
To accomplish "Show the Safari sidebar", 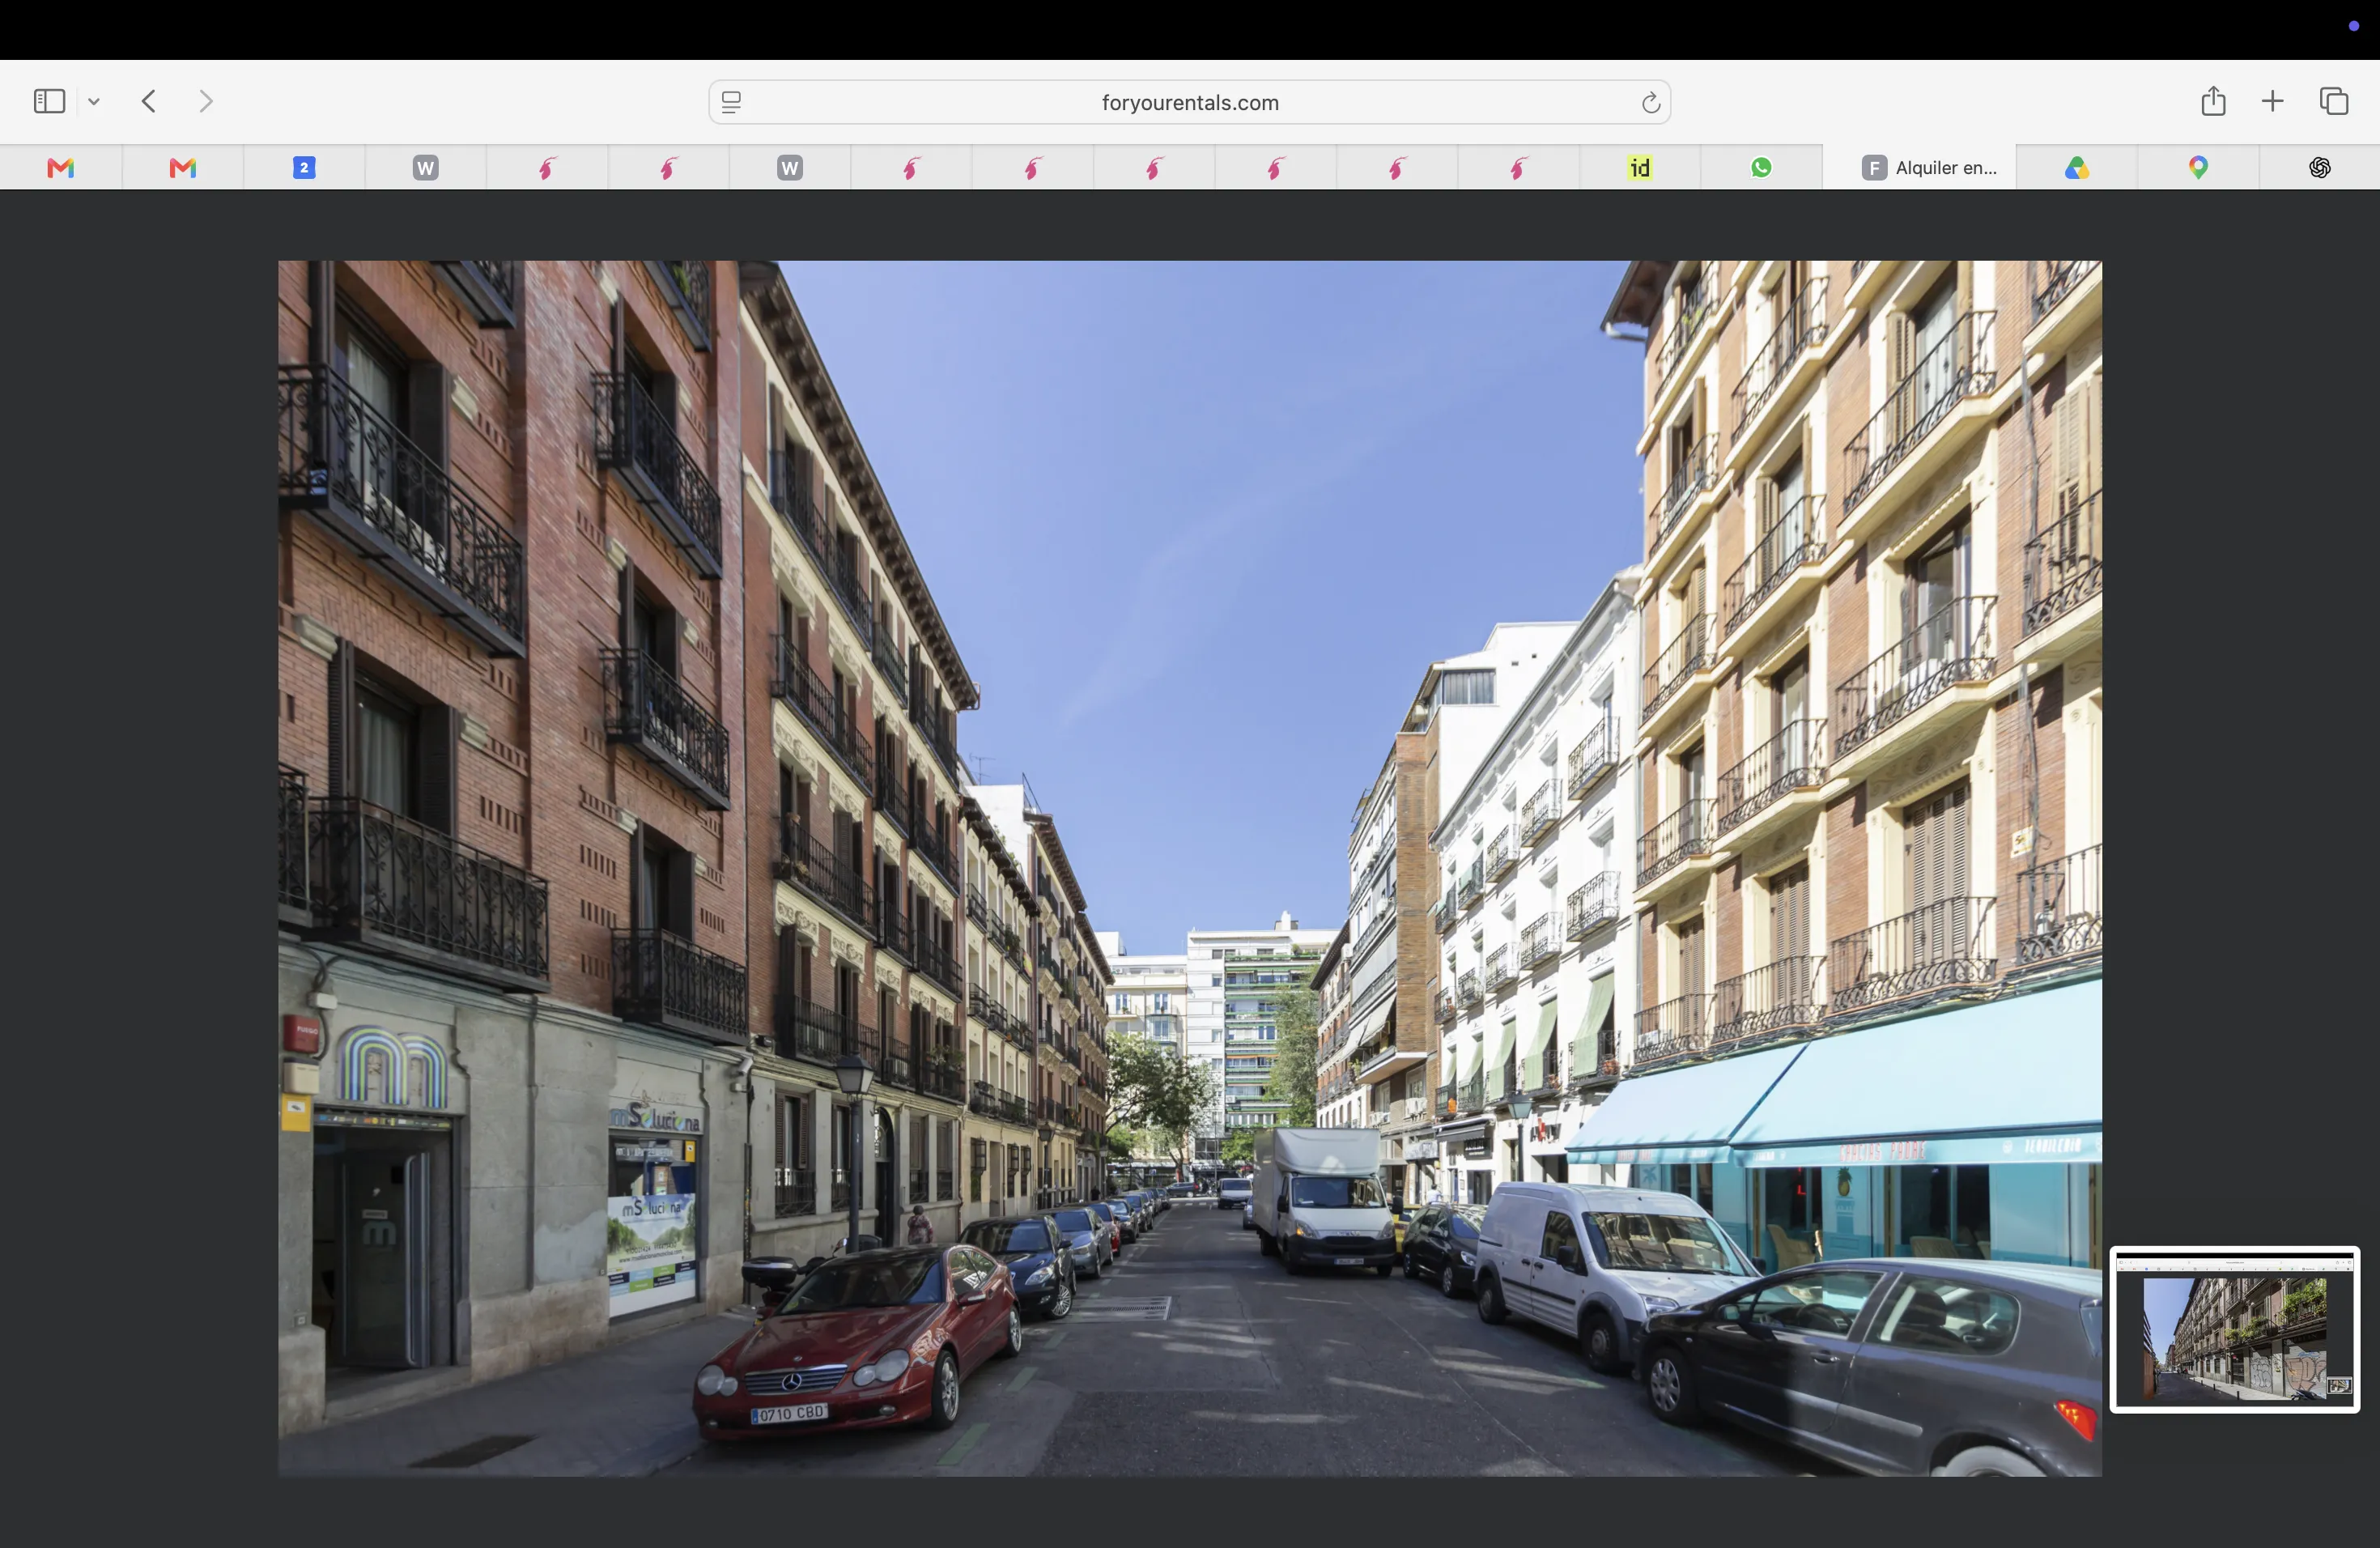I will coord(49,101).
